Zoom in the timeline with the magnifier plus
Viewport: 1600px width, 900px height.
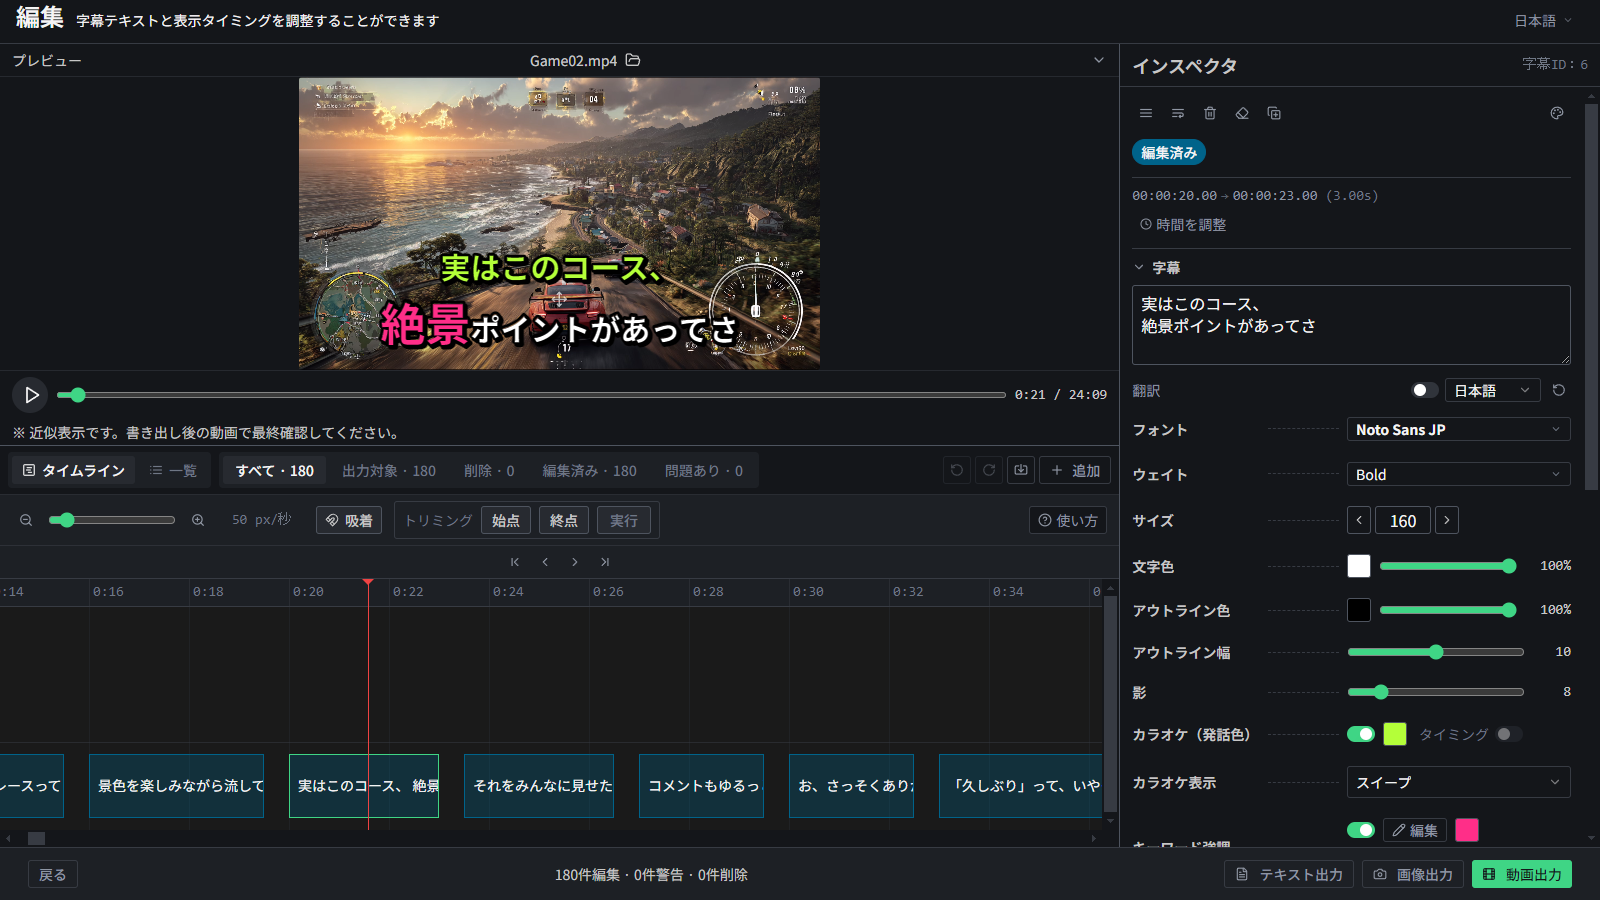[x=198, y=520]
